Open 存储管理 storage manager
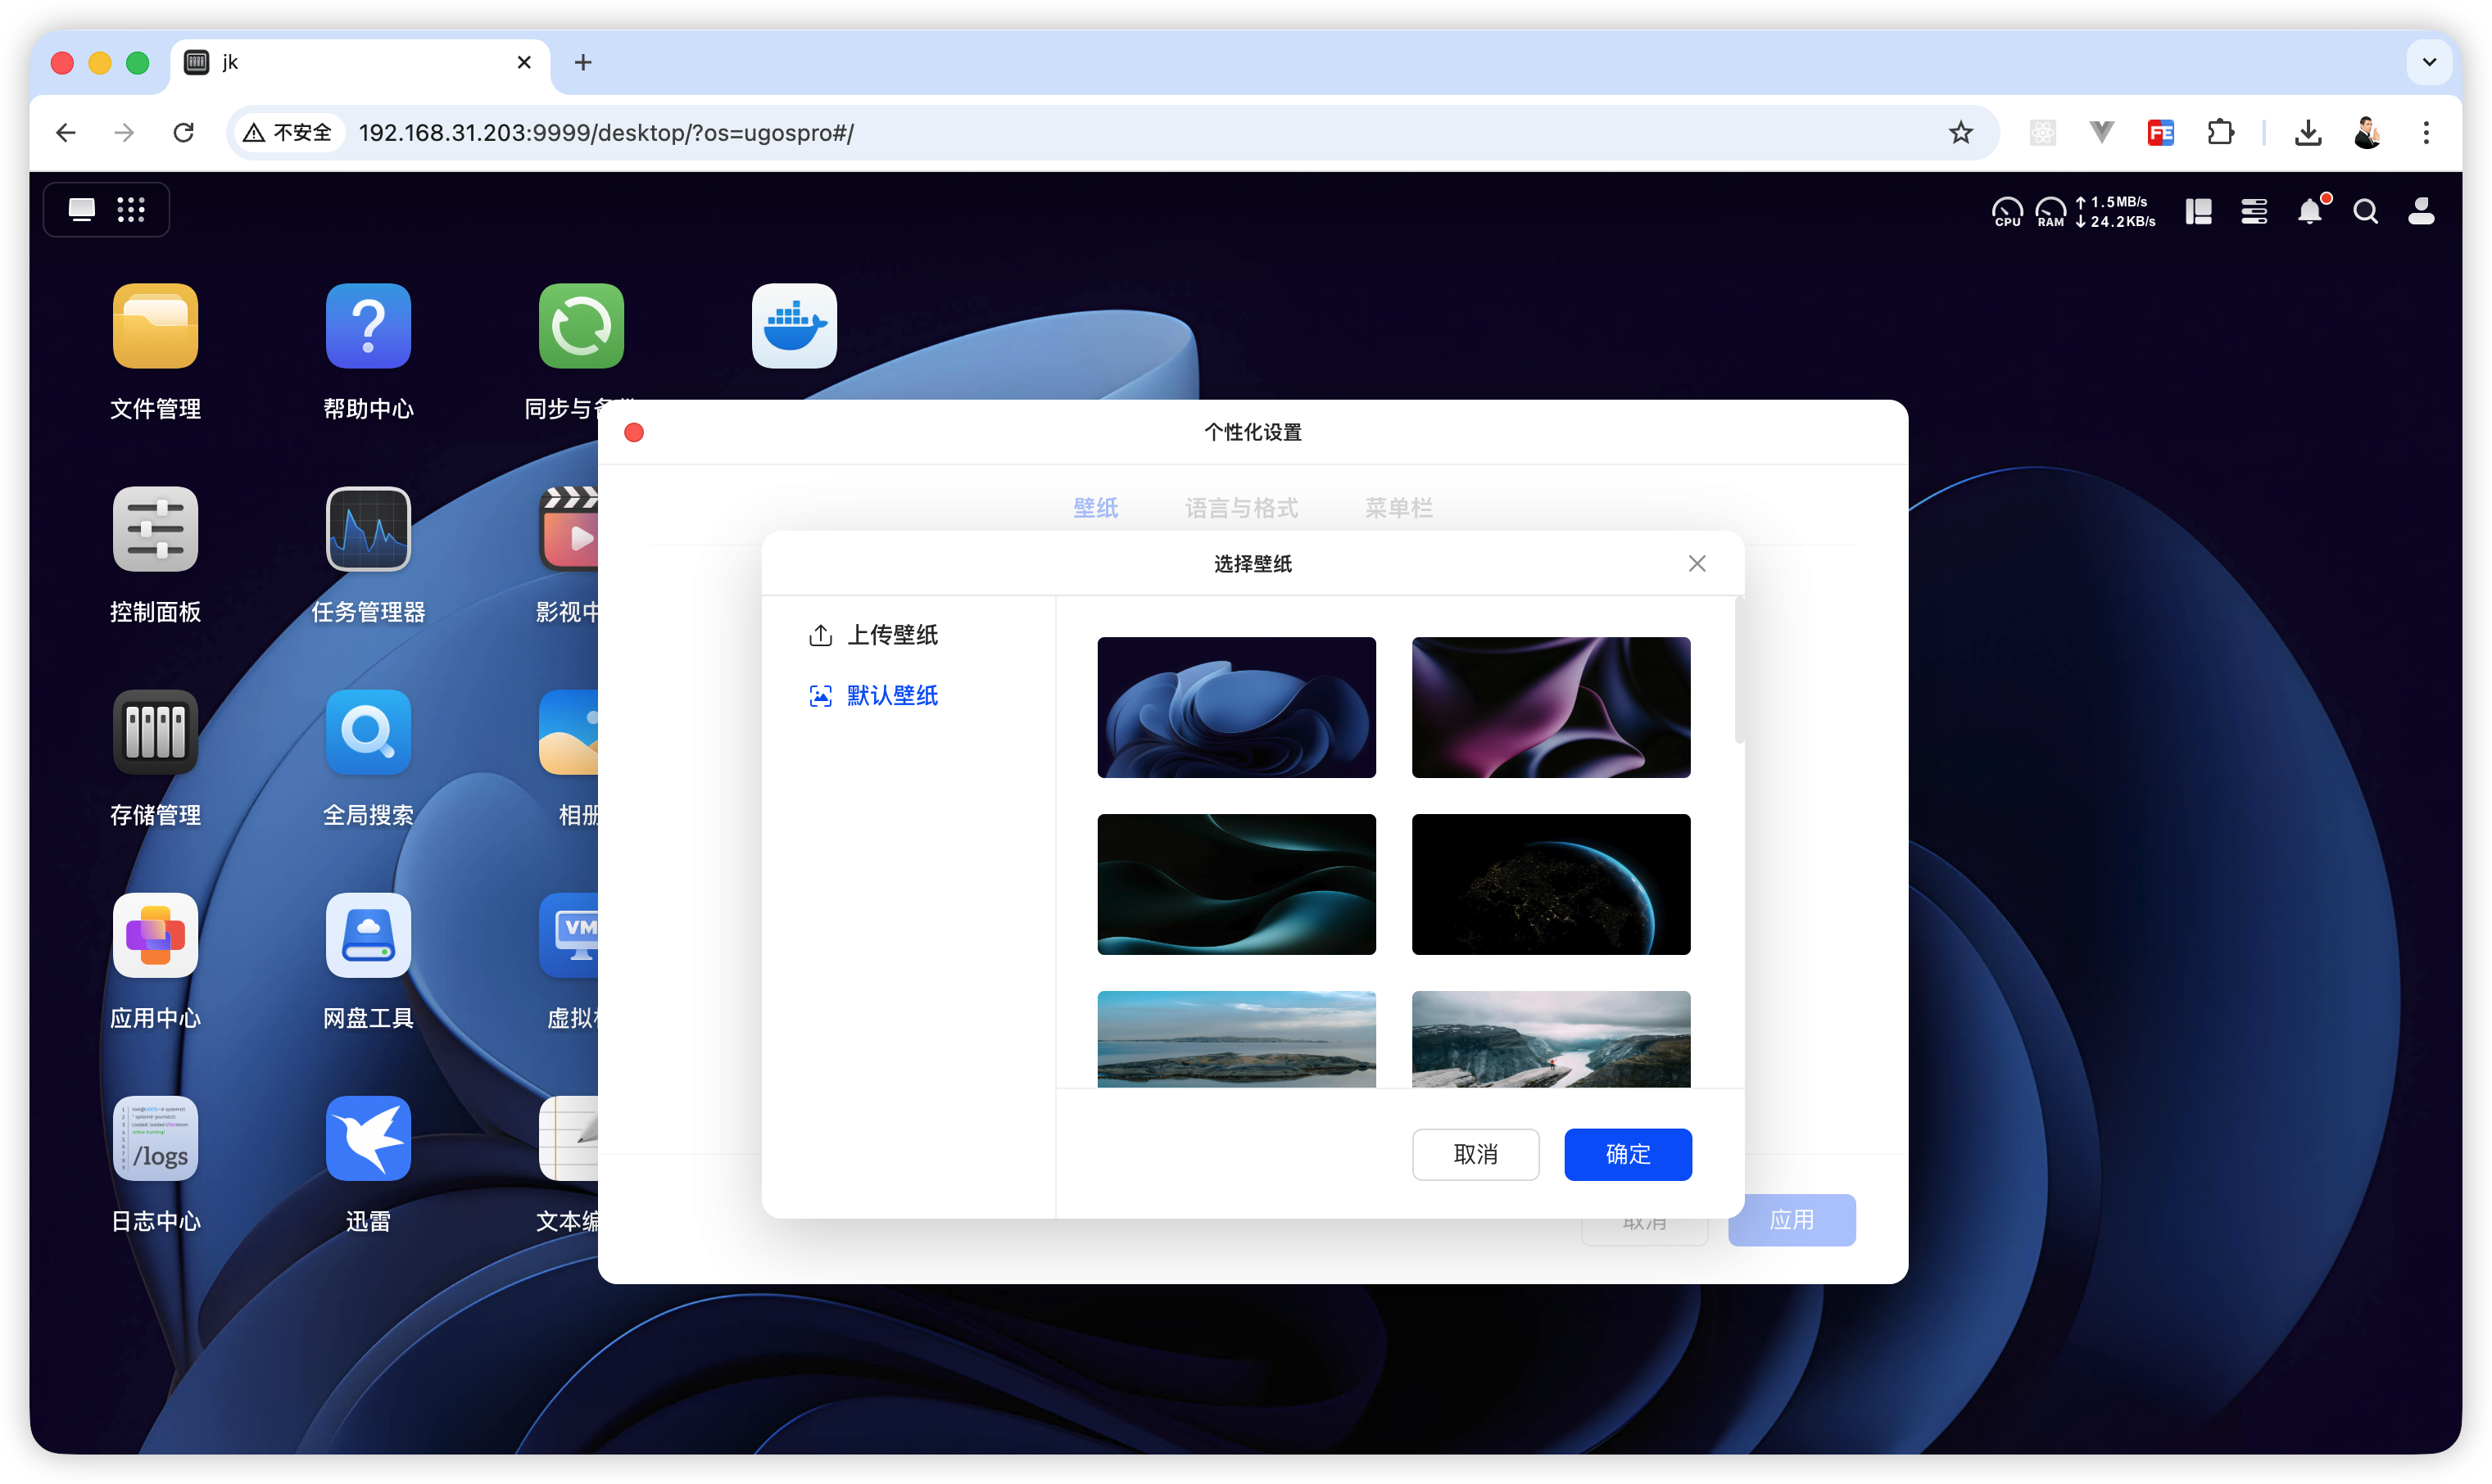This screenshot has height=1484, width=2492. tap(155, 732)
